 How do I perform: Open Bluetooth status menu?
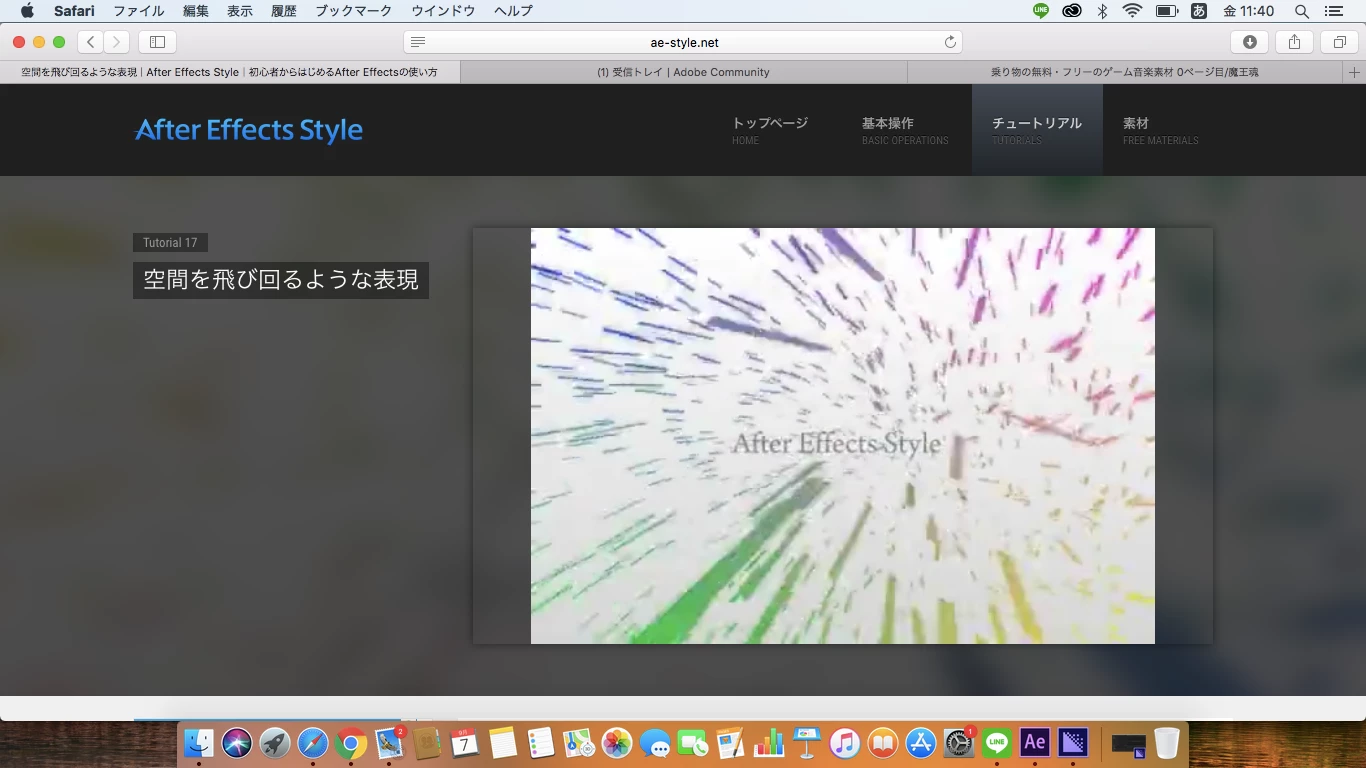(x=1103, y=11)
